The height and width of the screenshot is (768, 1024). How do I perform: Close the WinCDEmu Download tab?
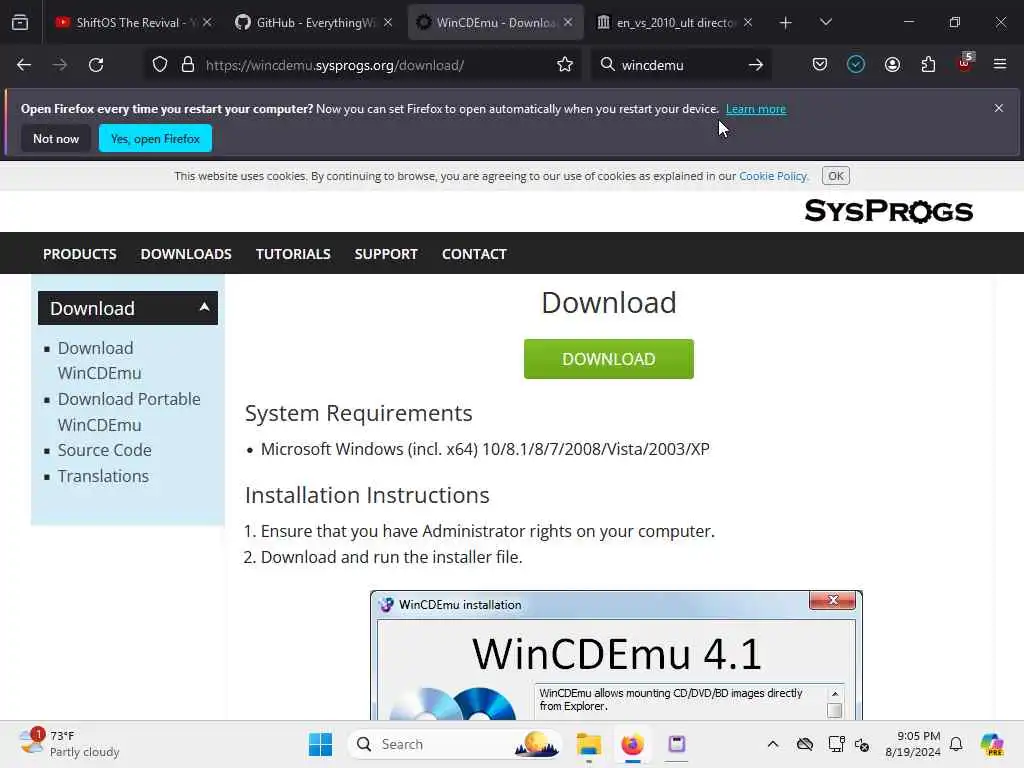(x=568, y=22)
